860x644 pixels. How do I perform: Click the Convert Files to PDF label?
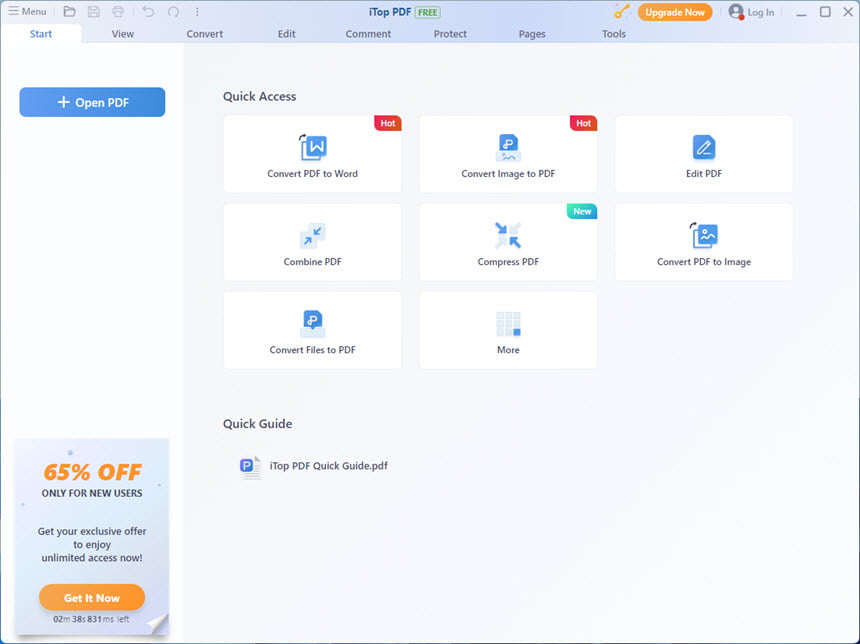(313, 350)
